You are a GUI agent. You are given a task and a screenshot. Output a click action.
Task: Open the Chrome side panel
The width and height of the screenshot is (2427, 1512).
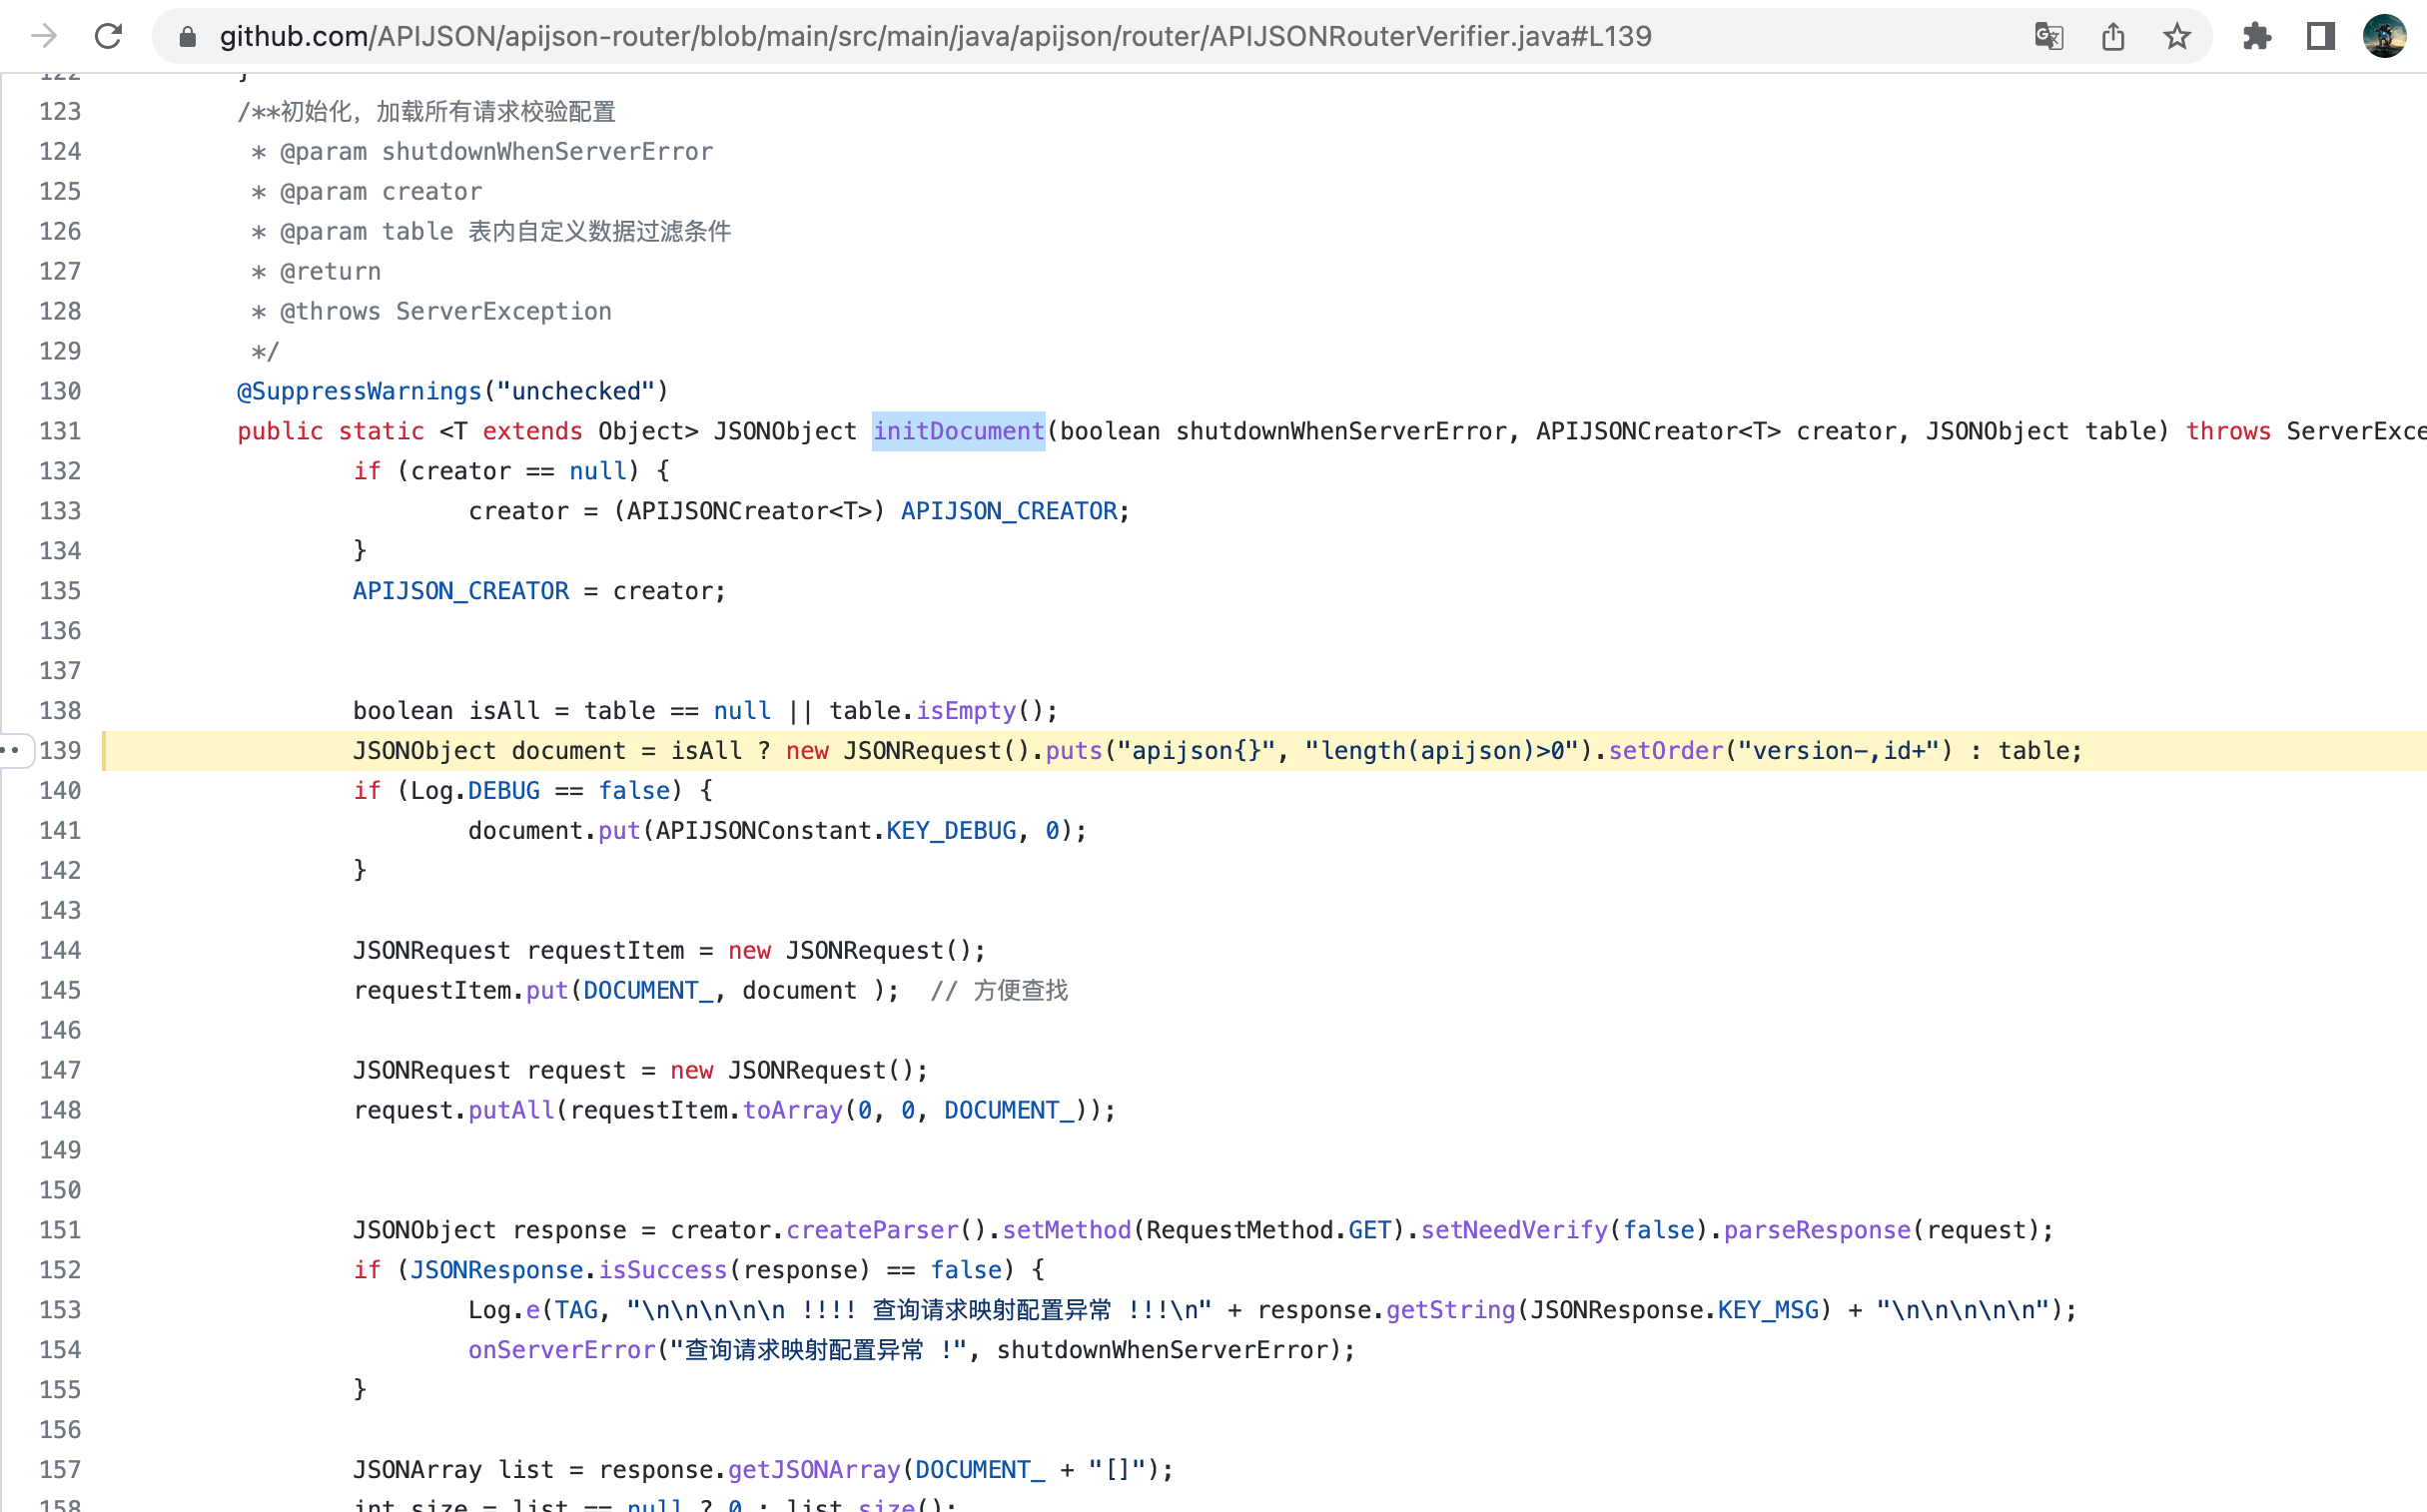click(2320, 36)
